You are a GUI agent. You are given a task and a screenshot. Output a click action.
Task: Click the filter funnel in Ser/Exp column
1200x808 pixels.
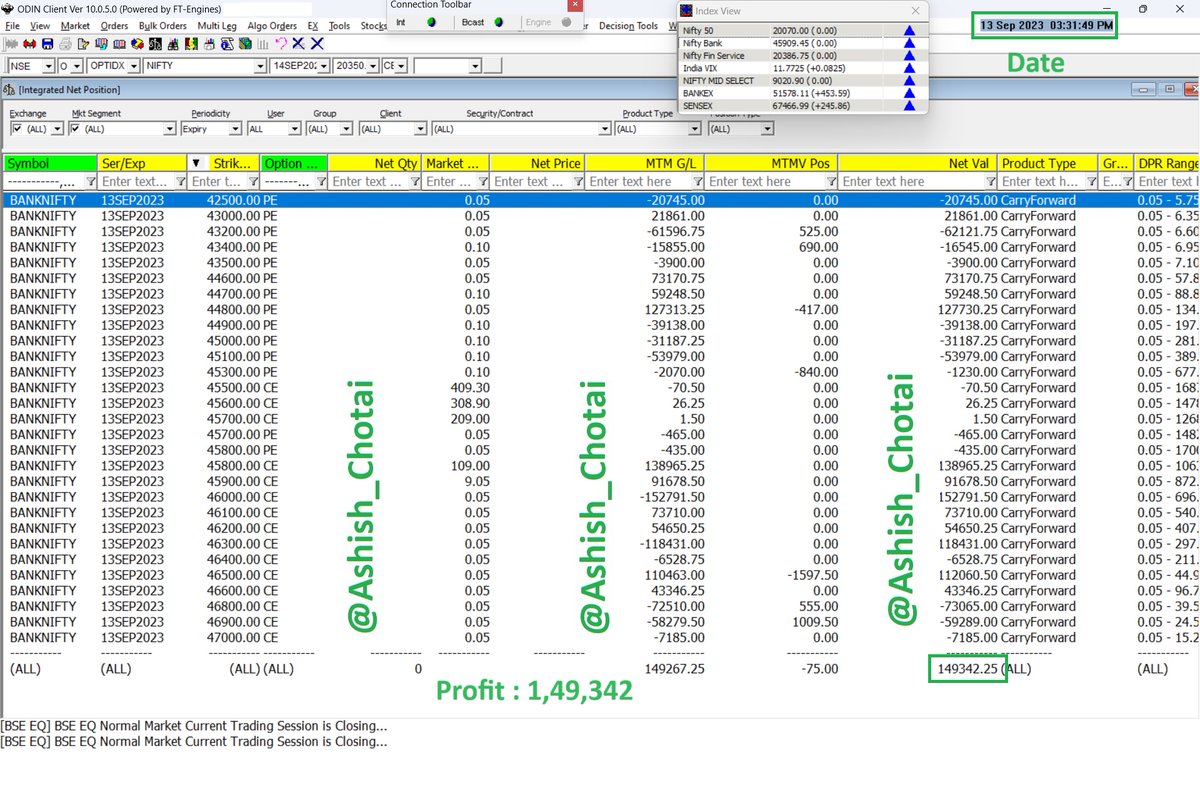[x=181, y=181]
